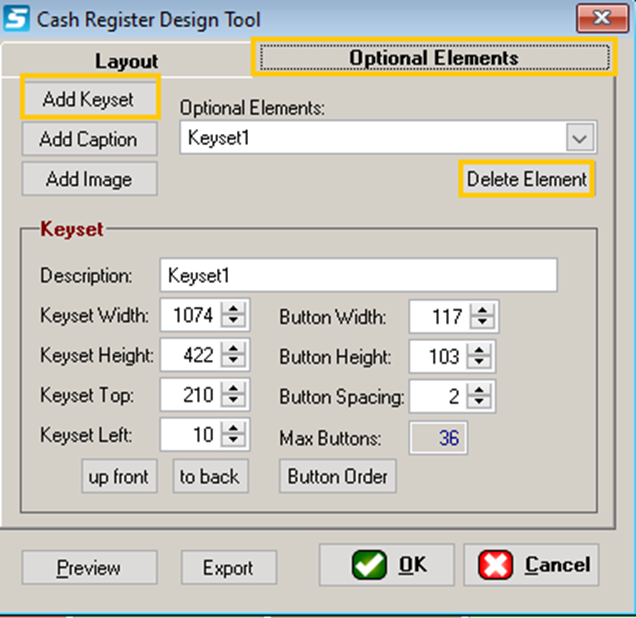Click the Add Image button

88,179
